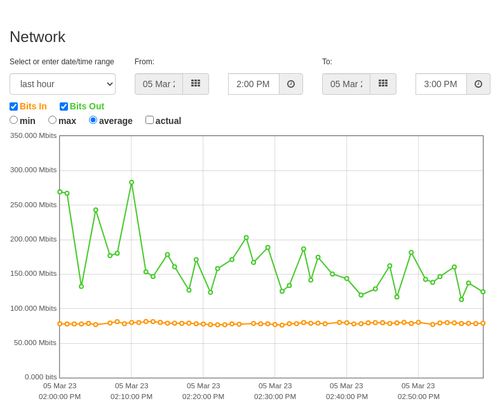Click the 50.000 Mbits axis label
This screenshot has height=403, width=500.
tap(35, 343)
